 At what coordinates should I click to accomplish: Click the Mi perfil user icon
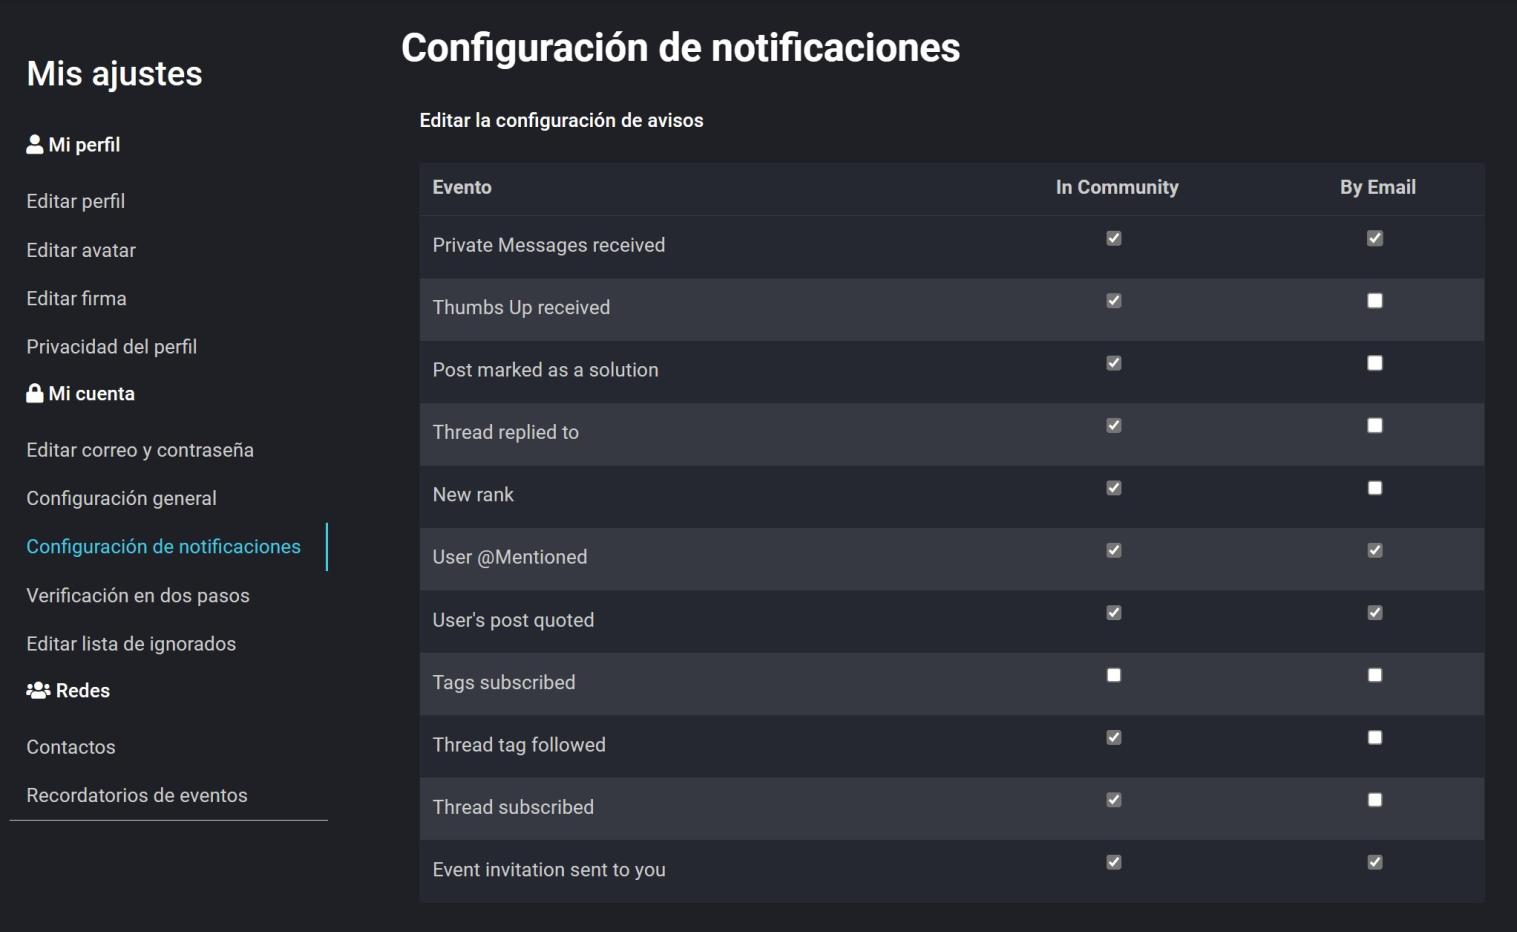coord(35,144)
